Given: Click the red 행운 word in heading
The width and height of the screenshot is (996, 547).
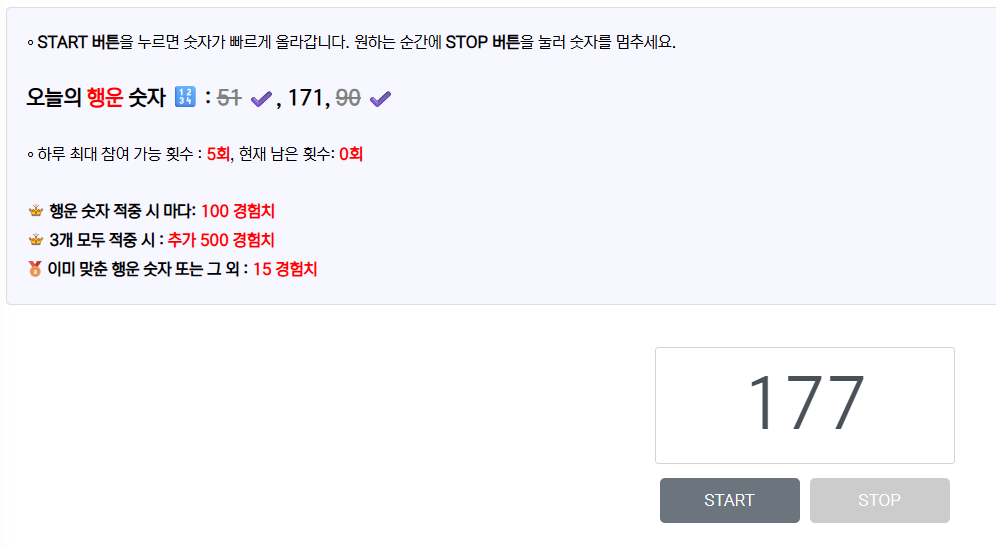Looking at the screenshot, I should (x=105, y=98).
